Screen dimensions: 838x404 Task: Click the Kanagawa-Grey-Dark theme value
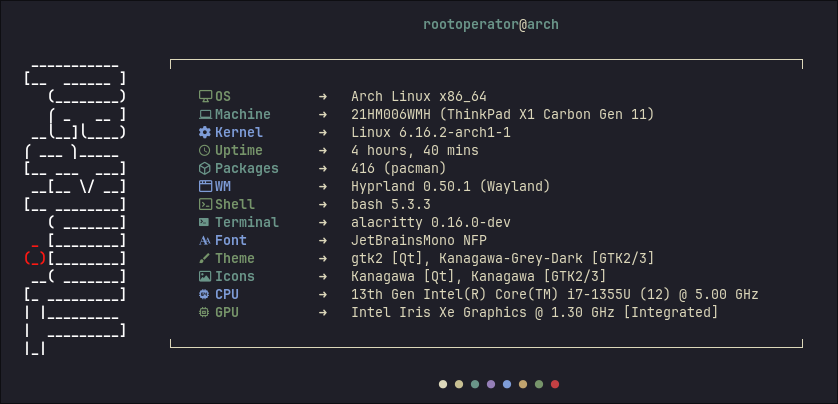click(502, 259)
